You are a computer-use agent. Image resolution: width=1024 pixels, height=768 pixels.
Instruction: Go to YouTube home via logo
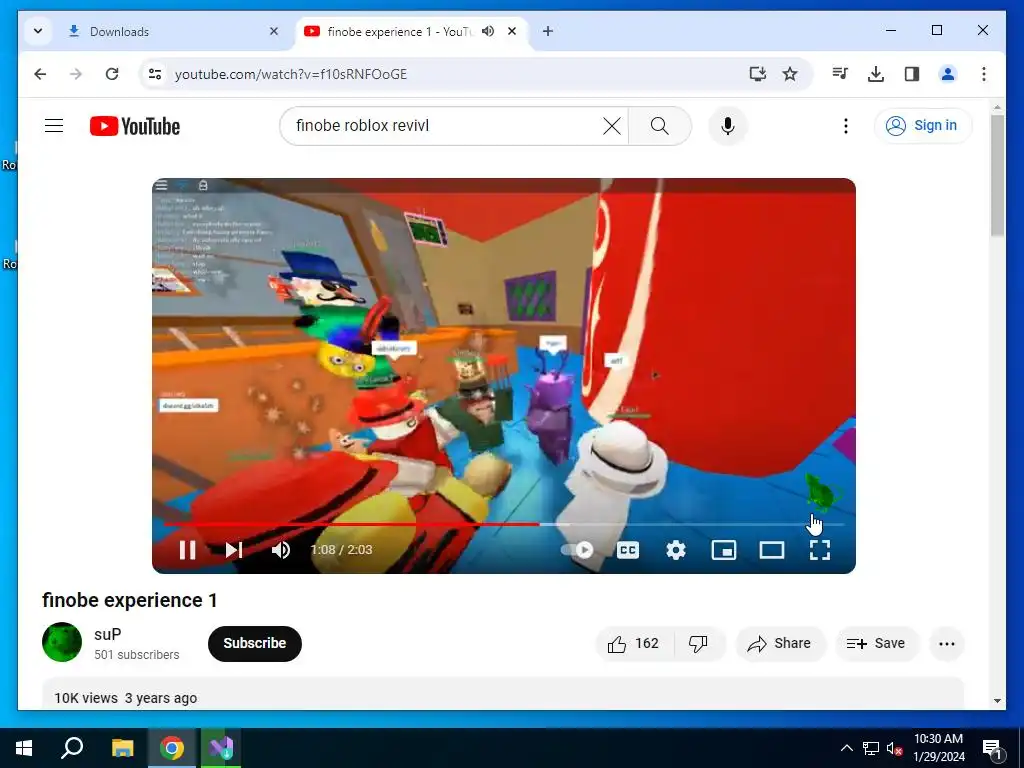point(135,126)
